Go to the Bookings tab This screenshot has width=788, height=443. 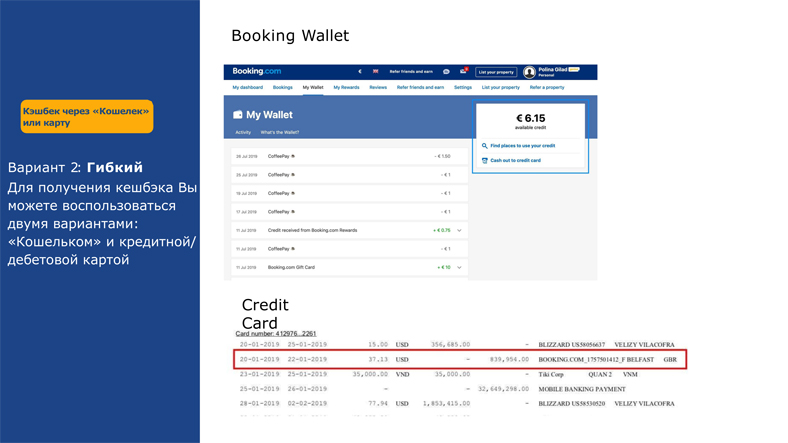pyautogui.click(x=282, y=87)
